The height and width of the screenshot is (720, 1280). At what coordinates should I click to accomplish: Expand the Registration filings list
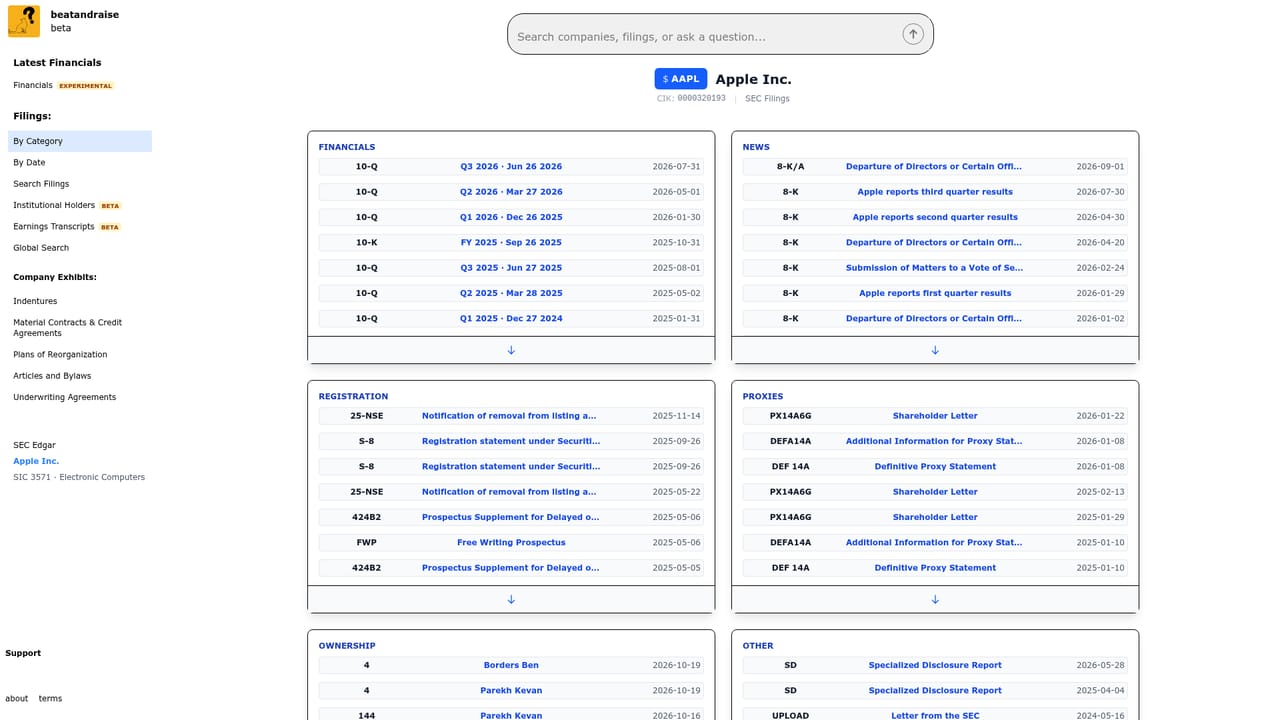[x=511, y=599]
